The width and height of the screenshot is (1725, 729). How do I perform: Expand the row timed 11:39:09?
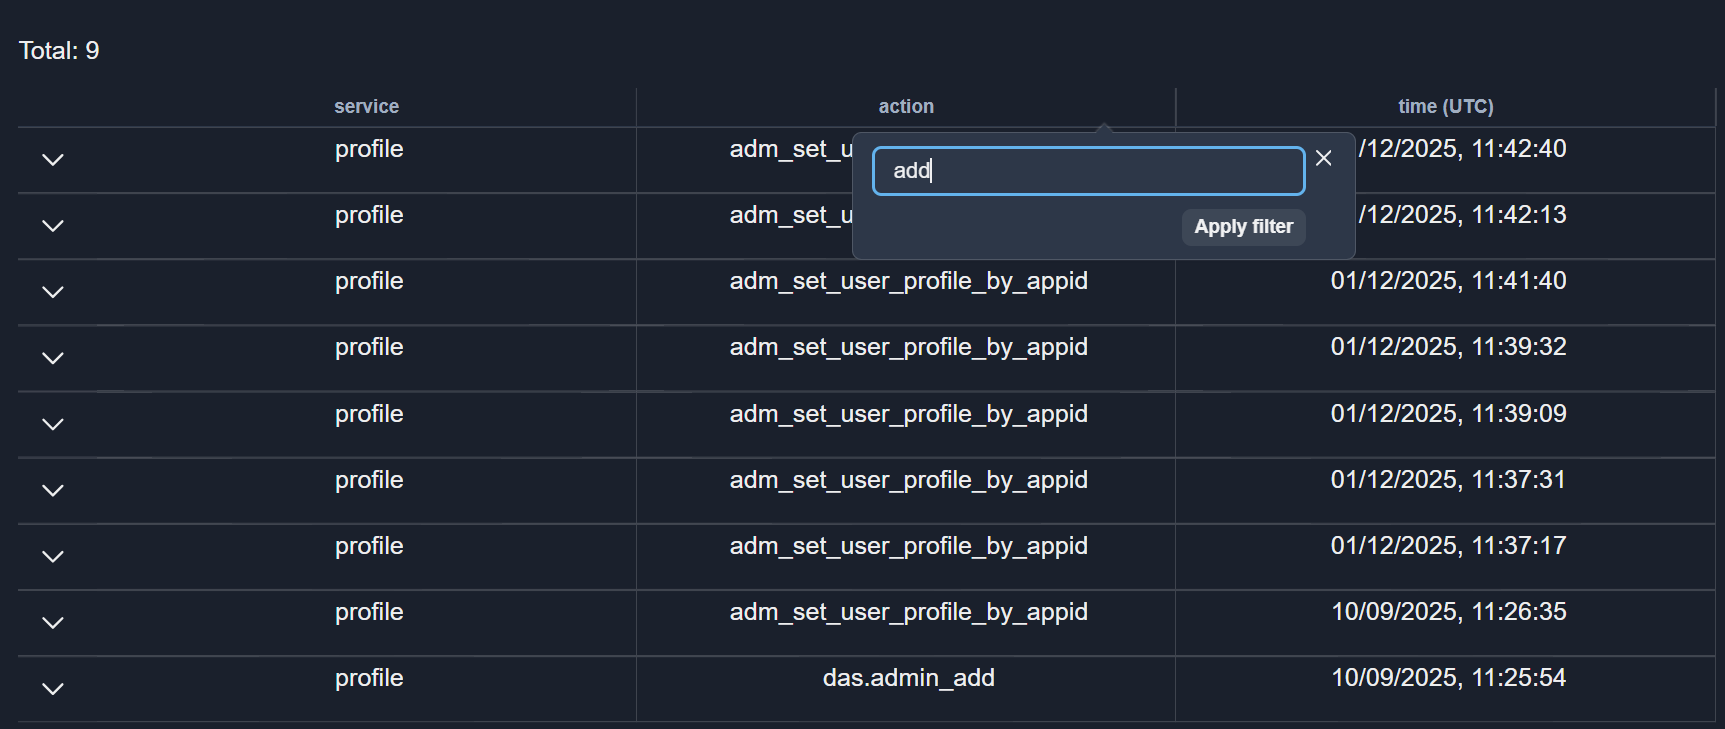(53, 424)
